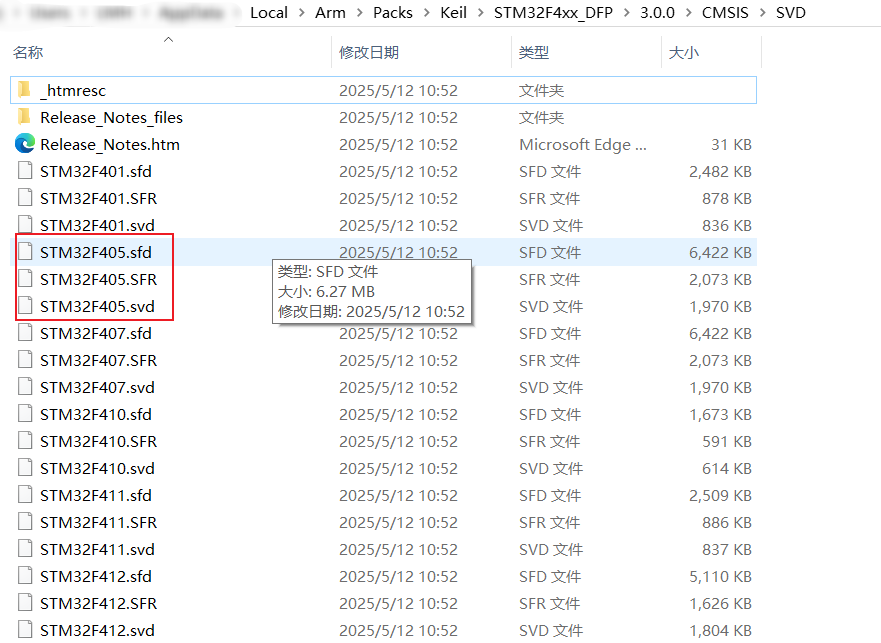Click the STM32F405.svd file icon
This screenshot has height=643, width=881.
tap(25, 306)
